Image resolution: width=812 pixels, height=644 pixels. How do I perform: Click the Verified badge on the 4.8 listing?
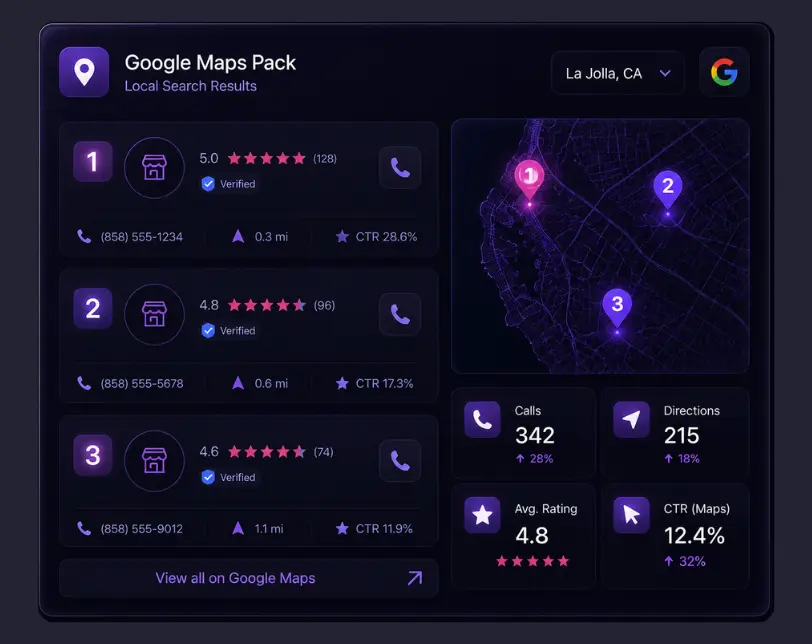point(228,330)
